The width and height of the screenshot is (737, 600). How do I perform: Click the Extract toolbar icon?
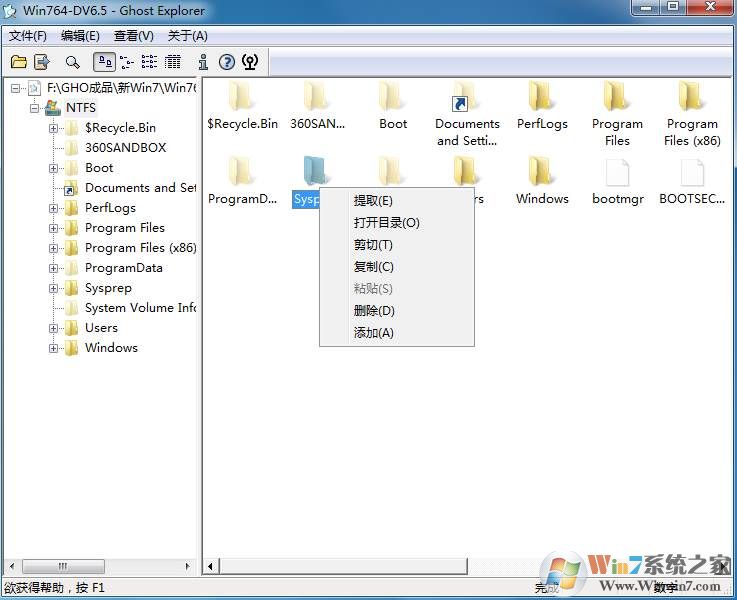pos(42,62)
